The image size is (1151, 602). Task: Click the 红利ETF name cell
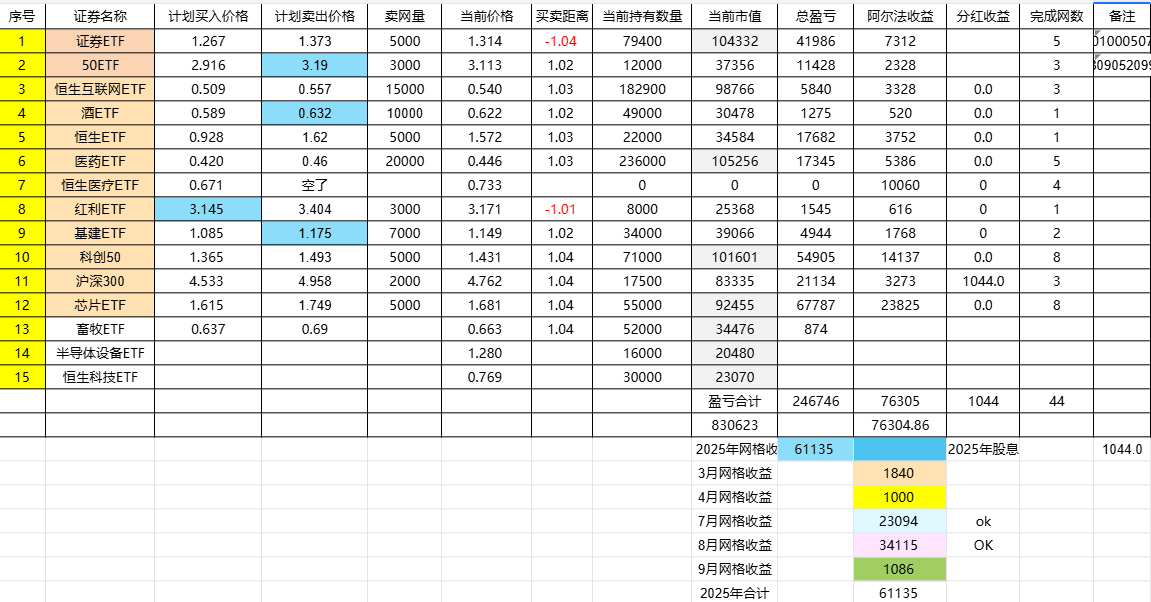click(x=100, y=209)
